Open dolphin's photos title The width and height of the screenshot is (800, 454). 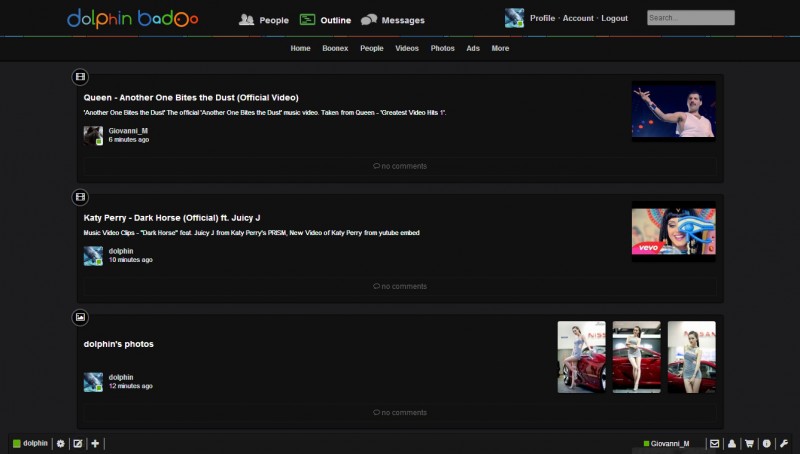point(118,344)
